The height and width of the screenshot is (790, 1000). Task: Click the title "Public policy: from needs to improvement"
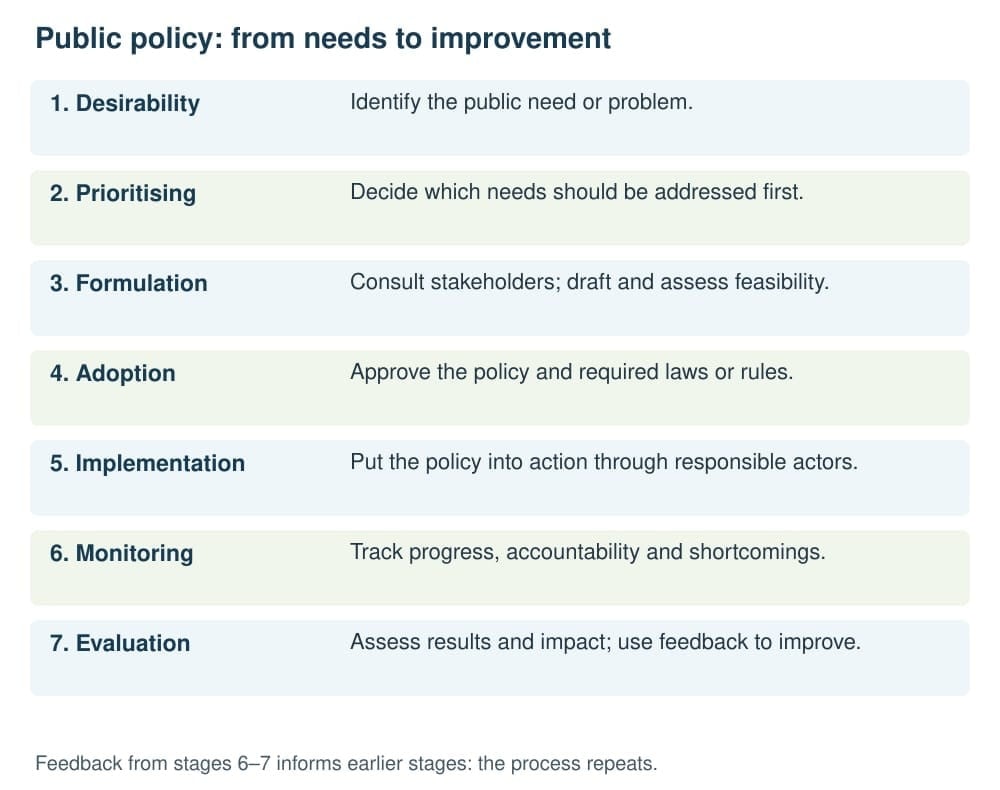323,39
